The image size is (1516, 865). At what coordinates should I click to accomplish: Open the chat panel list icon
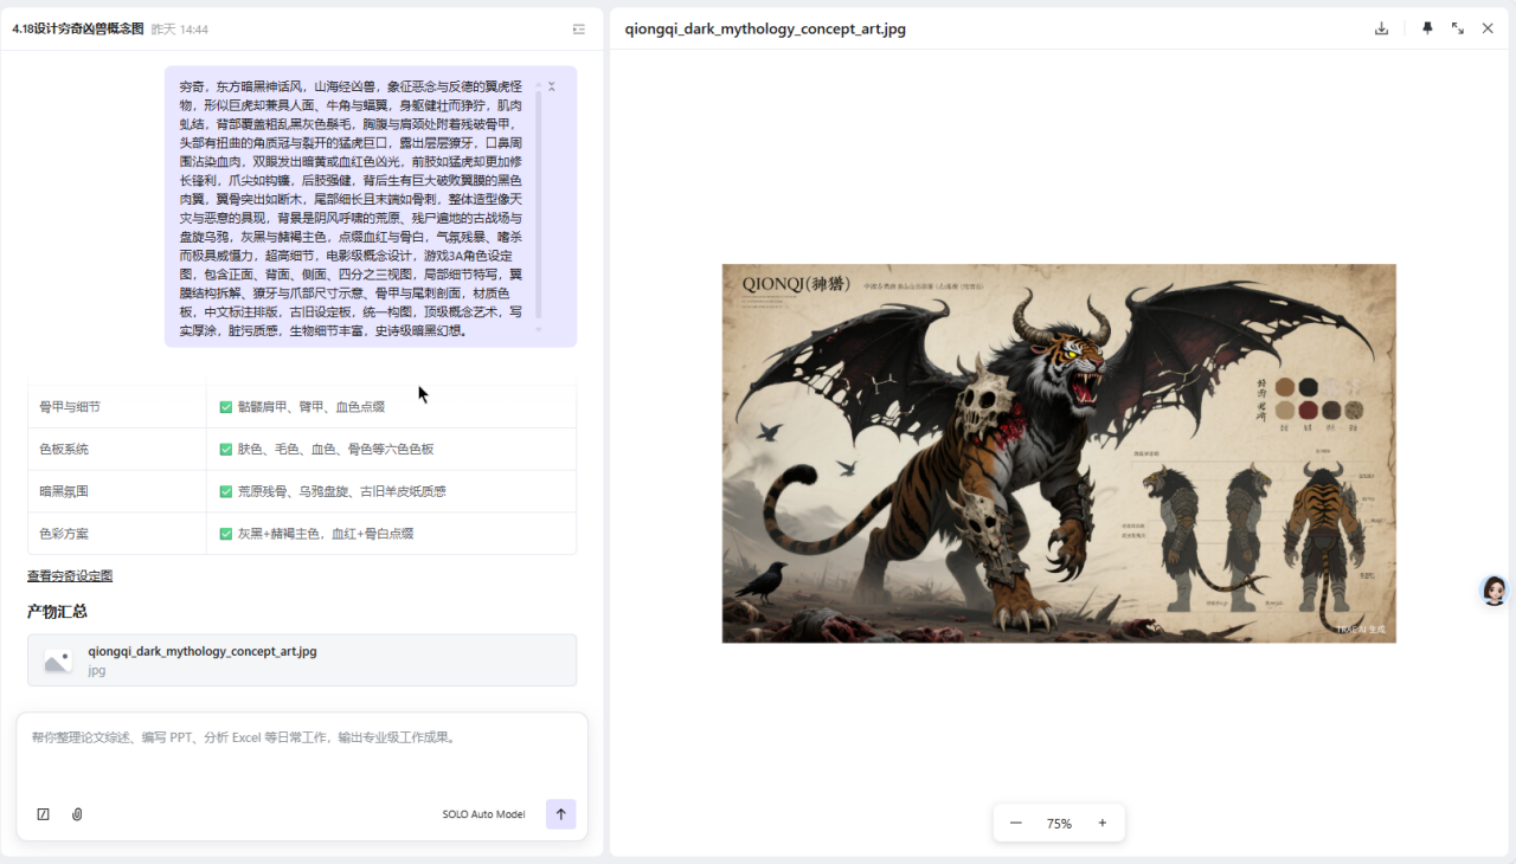pos(578,29)
